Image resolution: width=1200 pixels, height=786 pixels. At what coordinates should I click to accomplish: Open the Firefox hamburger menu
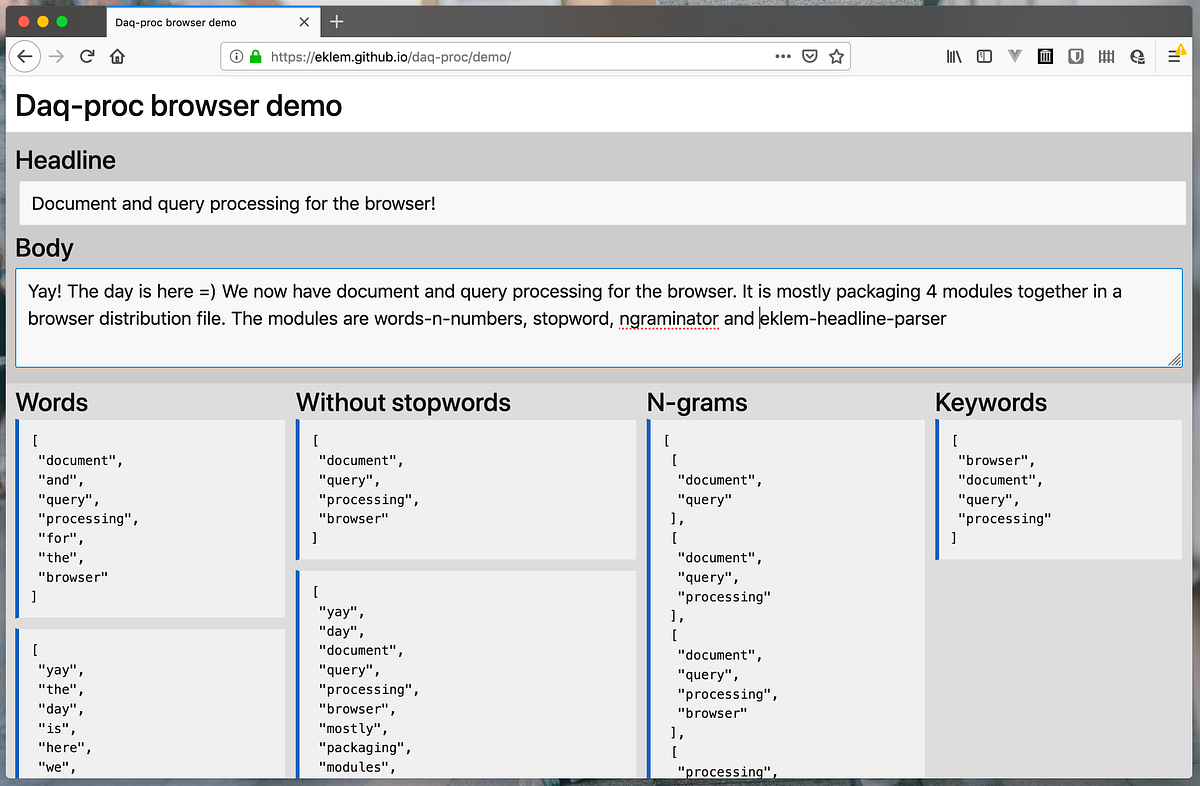point(1174,56)
